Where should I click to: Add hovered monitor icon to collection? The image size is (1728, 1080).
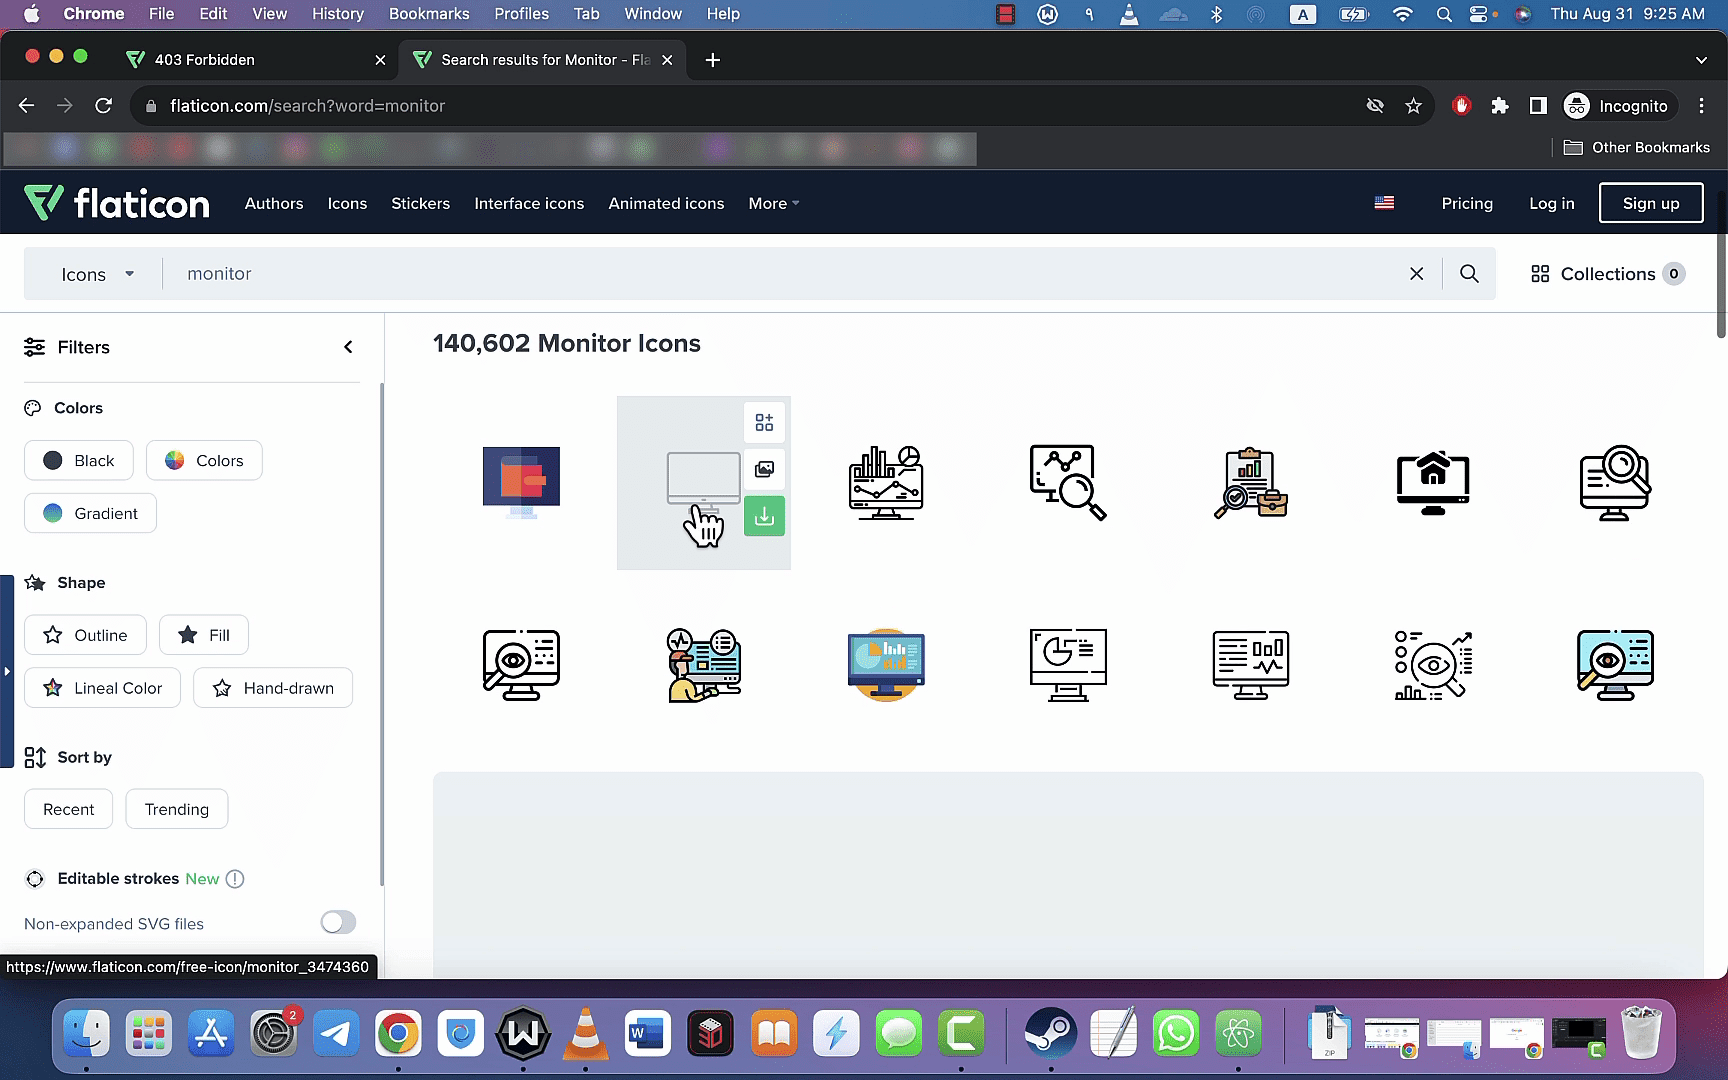coord(764,422)
